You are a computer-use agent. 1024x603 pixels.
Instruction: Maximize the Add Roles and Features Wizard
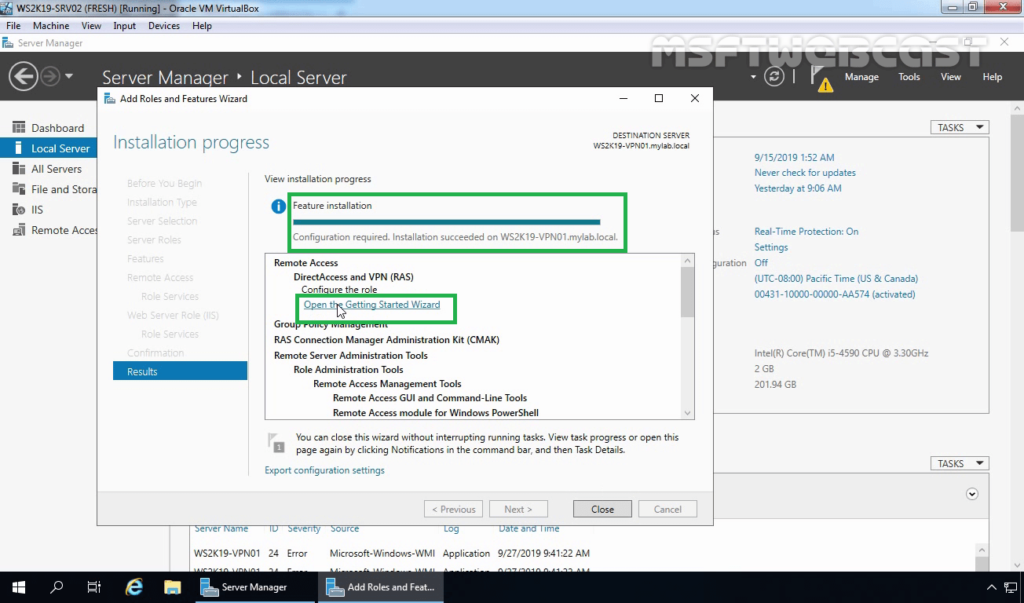tap(658, 98)
